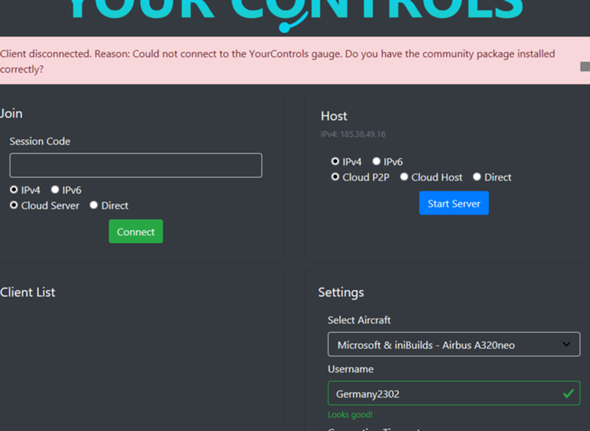Click the Client disconnected error message text

(x=277, y=61)
